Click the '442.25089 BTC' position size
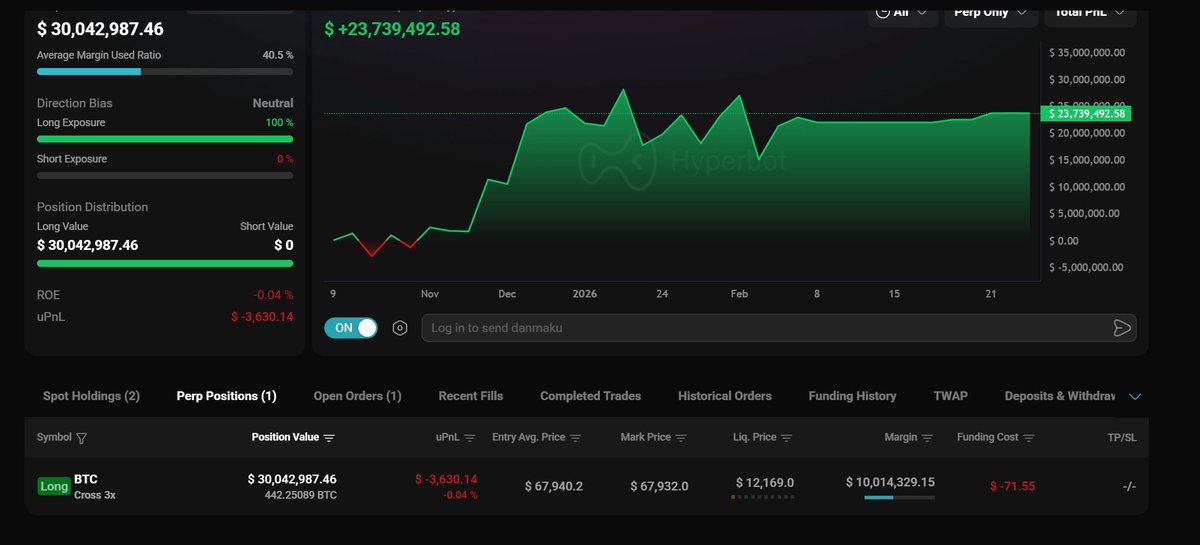1200x545 pixels. (x=300, y=495)
